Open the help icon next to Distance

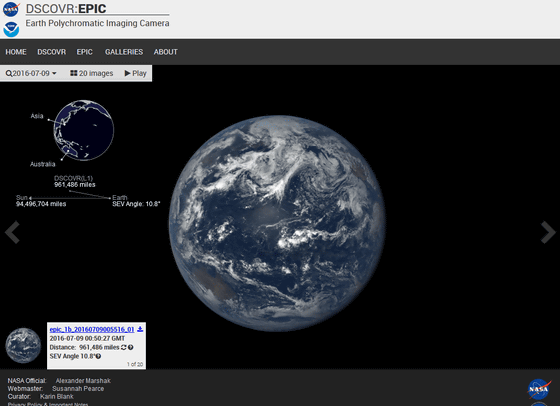pos(131,347)
